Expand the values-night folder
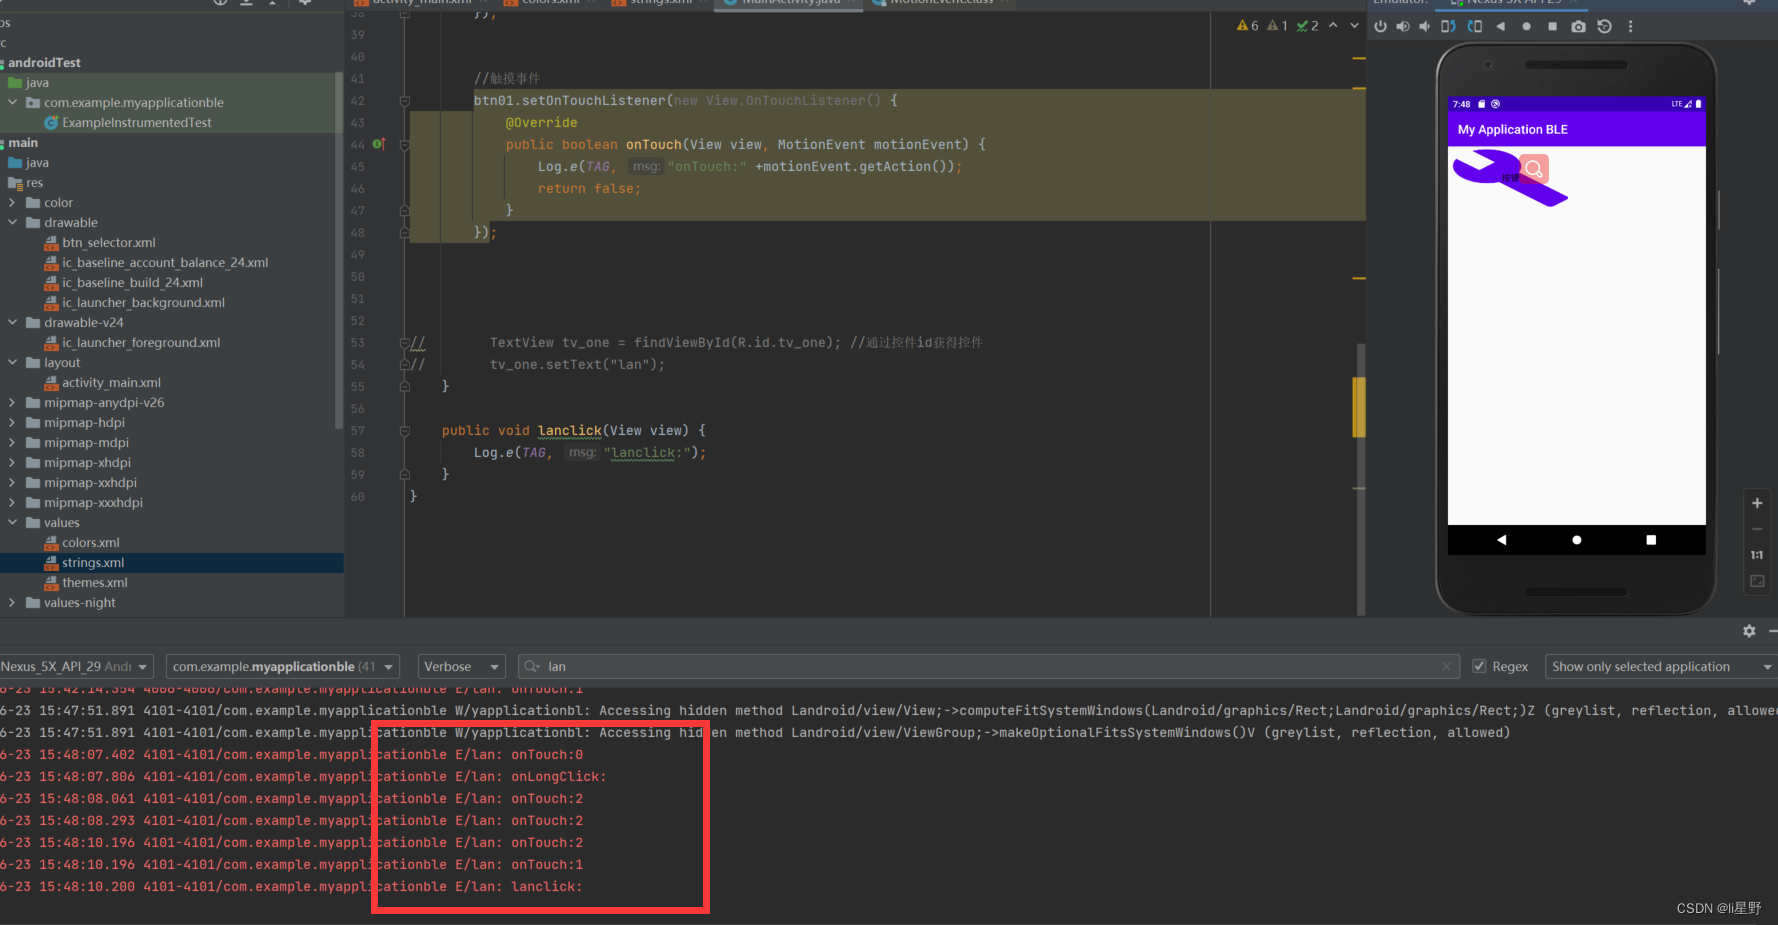The height and width of the screenshot is (925, 1778). click(13, 602)
